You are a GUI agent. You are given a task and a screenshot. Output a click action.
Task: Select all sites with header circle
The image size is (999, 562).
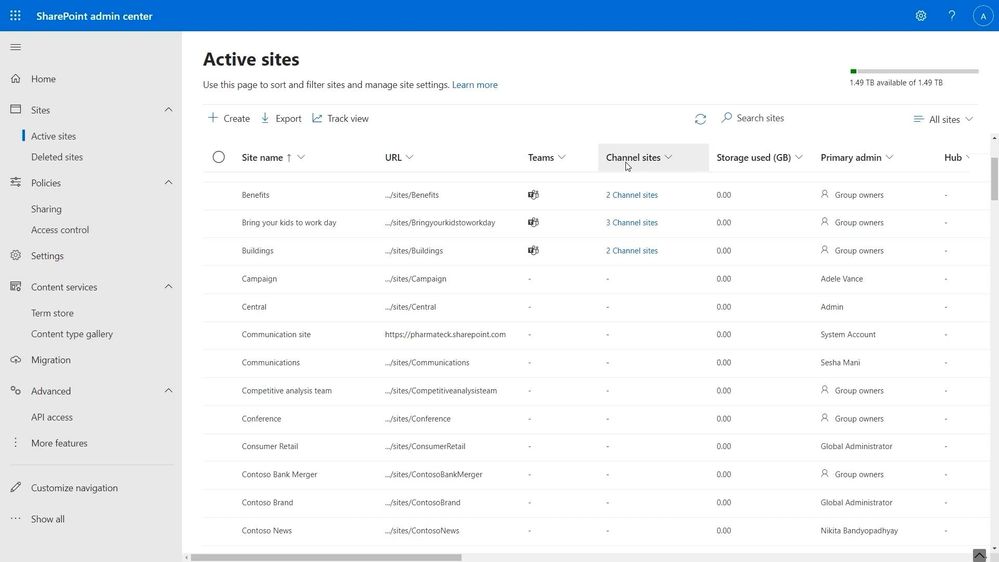219,157
